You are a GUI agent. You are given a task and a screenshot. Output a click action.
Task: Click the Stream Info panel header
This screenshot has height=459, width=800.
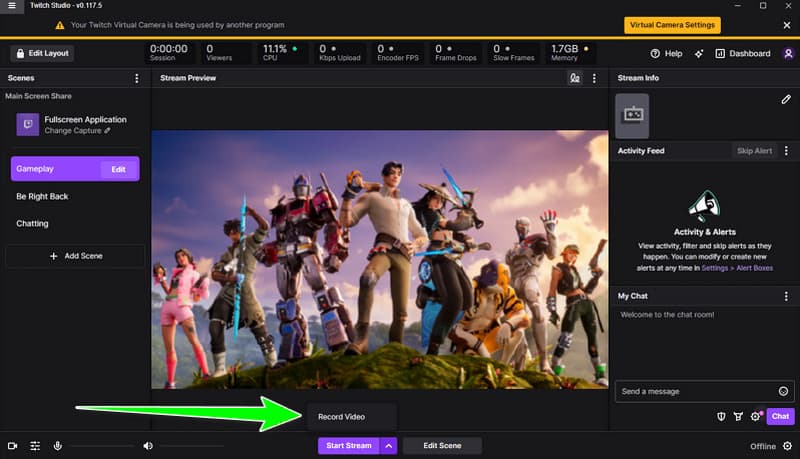[x=638, y=78]
